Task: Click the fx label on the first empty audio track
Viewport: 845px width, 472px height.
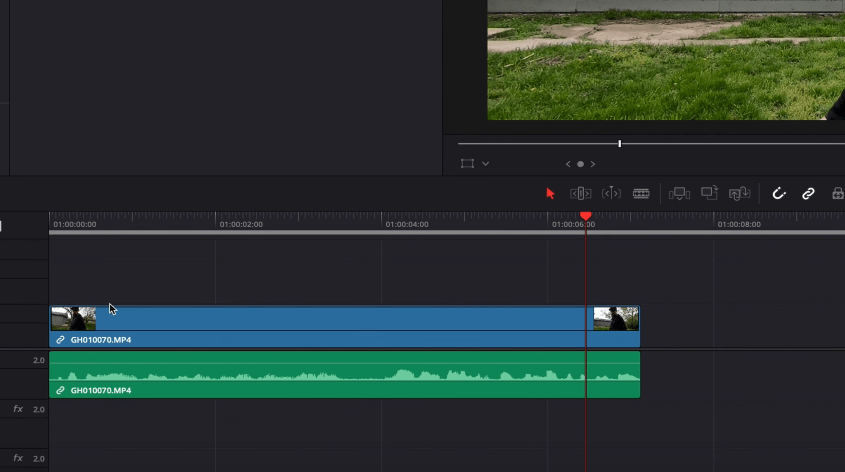Action: 18,409
